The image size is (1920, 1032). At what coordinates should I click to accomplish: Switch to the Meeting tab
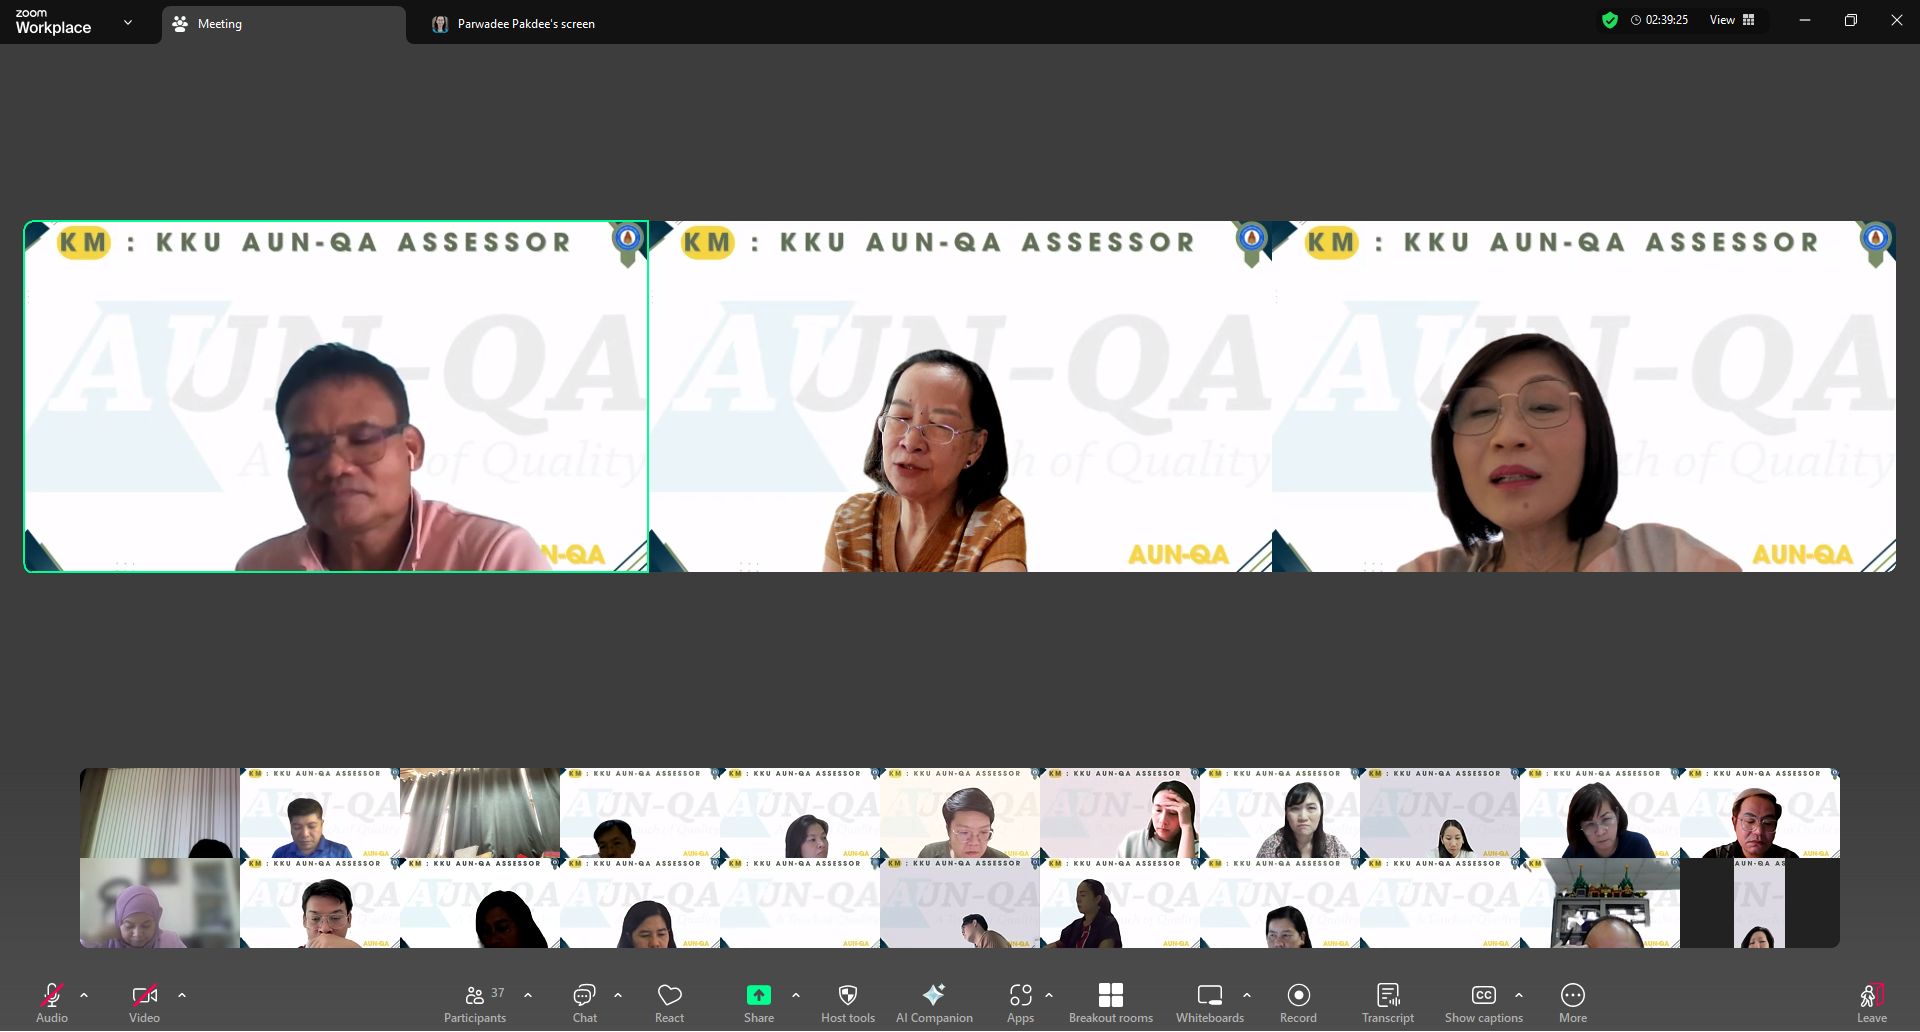[x=284, y=24]
